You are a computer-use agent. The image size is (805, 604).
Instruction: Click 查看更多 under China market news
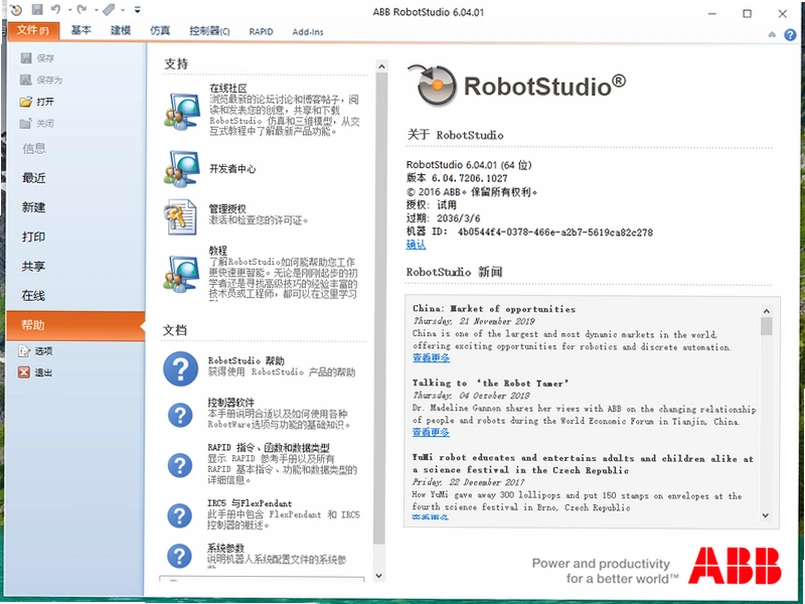coord(431,357)
